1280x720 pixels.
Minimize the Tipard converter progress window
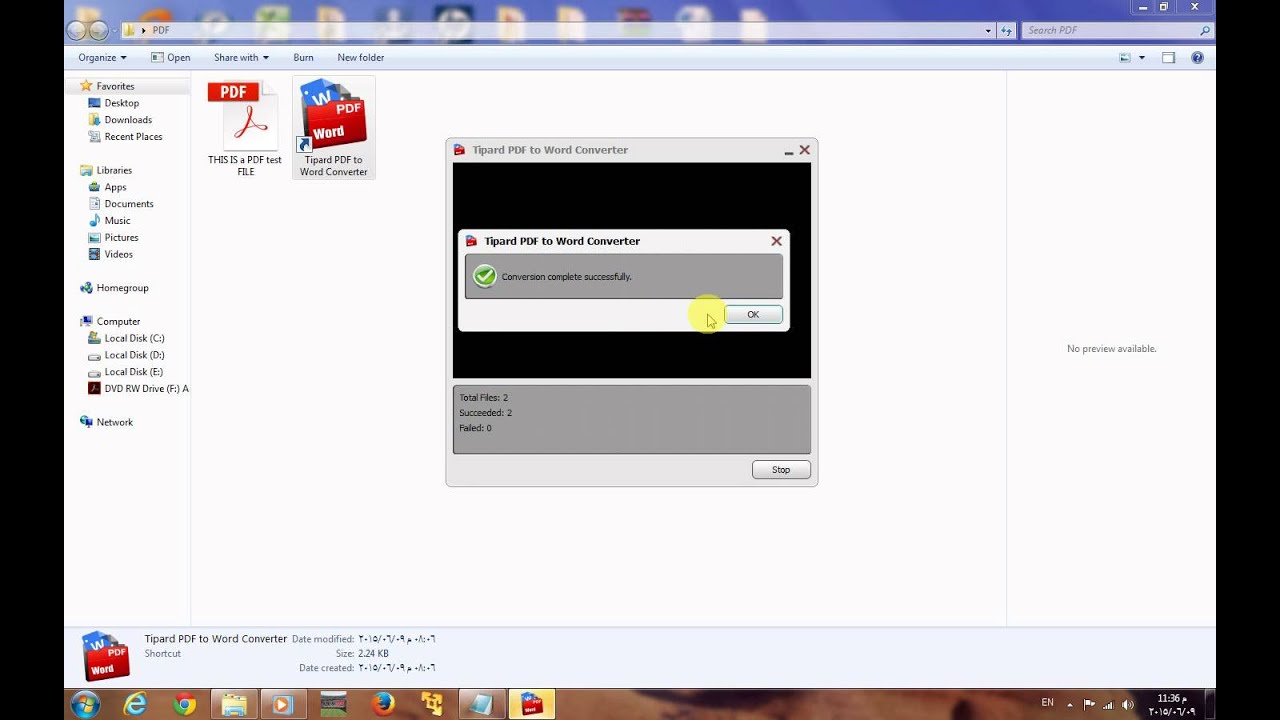(788, 151)
